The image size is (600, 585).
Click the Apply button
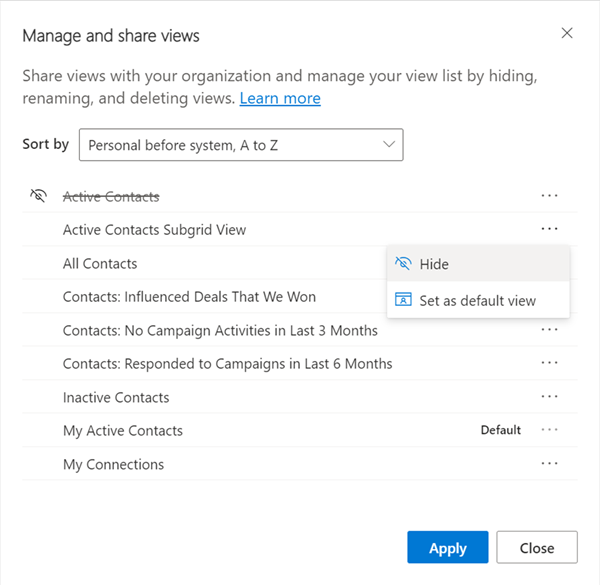[447, 548]
